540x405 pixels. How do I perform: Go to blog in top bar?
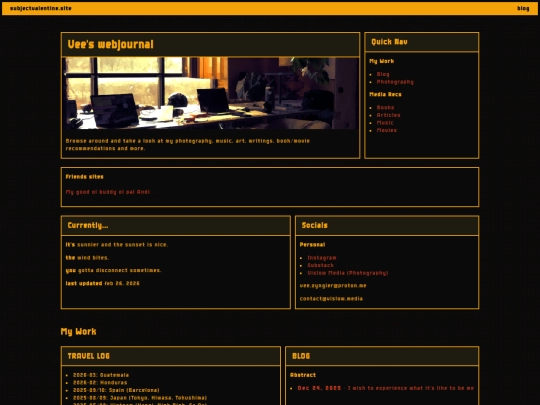click(x=523, y=8)
